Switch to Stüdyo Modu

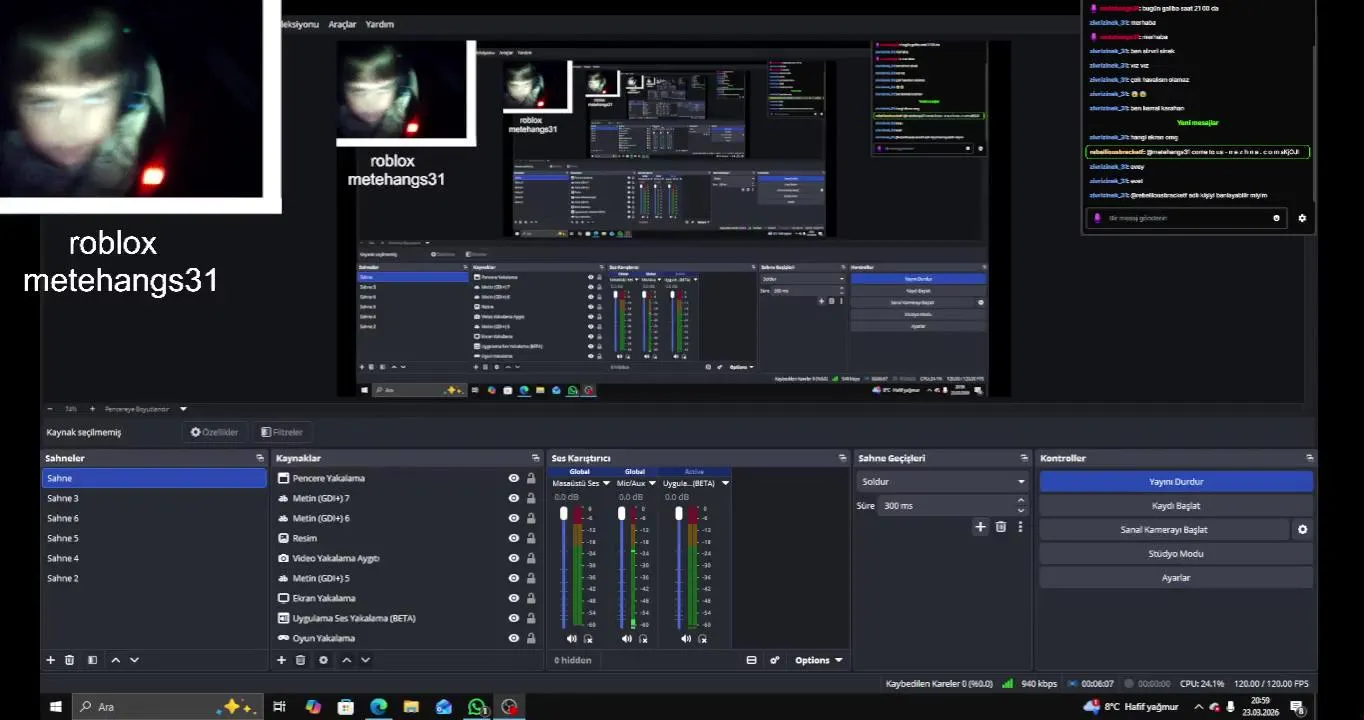[x=1175, y=554]
